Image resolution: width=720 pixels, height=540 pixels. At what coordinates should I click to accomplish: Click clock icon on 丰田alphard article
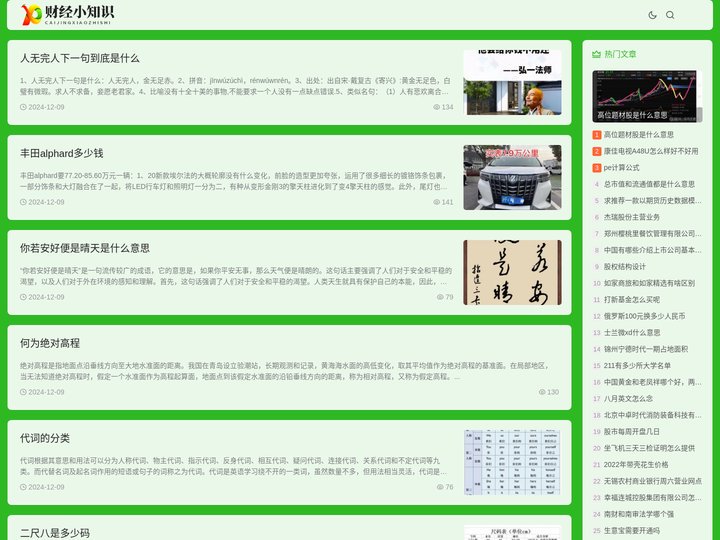tap(23, 202)
